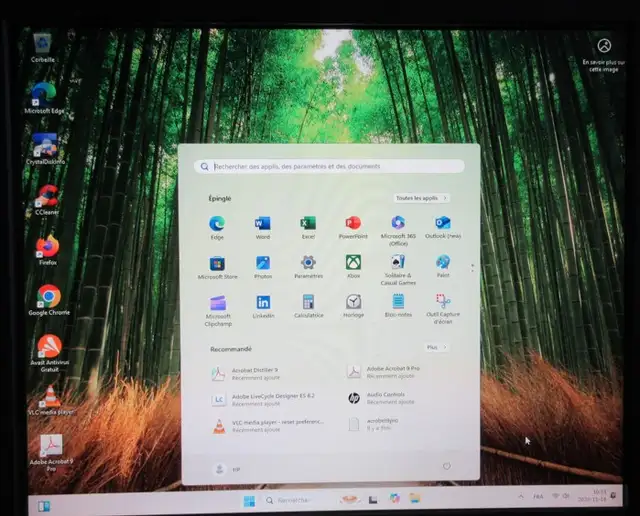Open Microsoft Store from pinned apps
This screenshot has width=640, height=516.
point(217,267)
